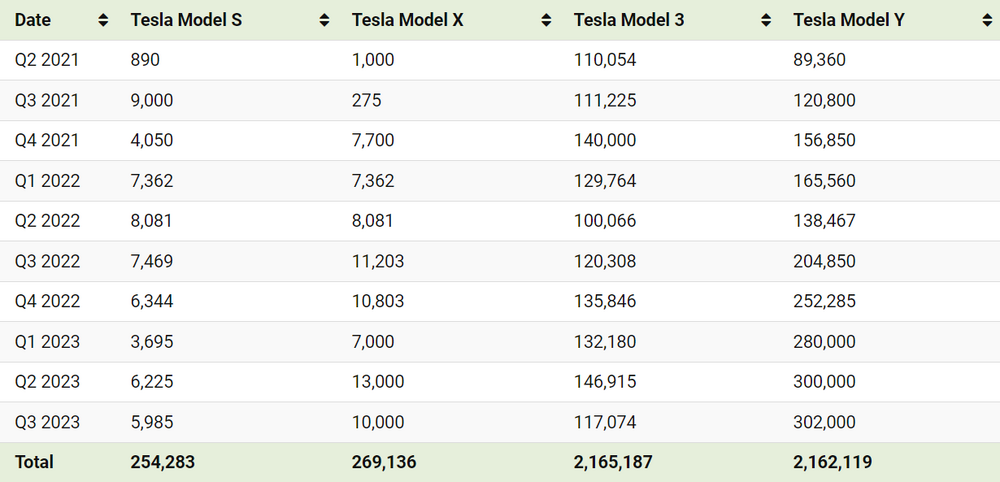
Task: Click the Total row label
Action: pyautogui.click(x=34, y=462)
